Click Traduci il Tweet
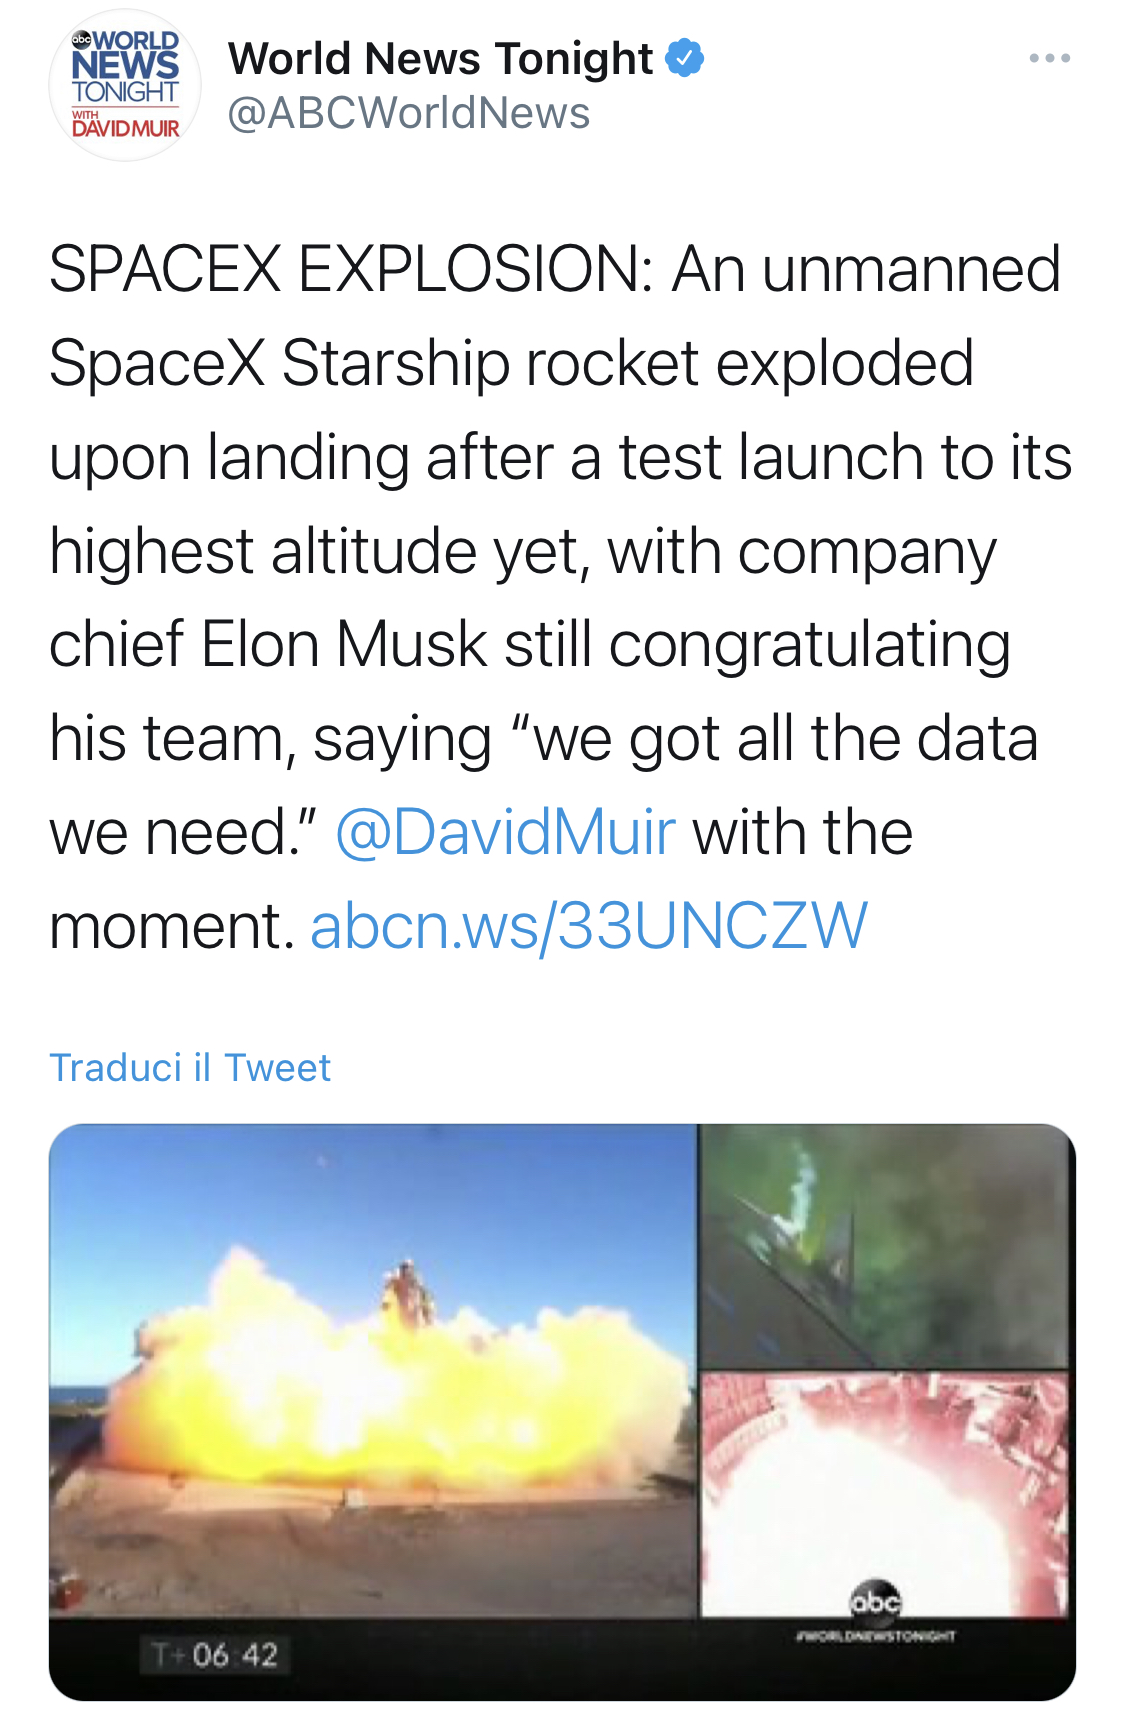 click(190, 1068)
